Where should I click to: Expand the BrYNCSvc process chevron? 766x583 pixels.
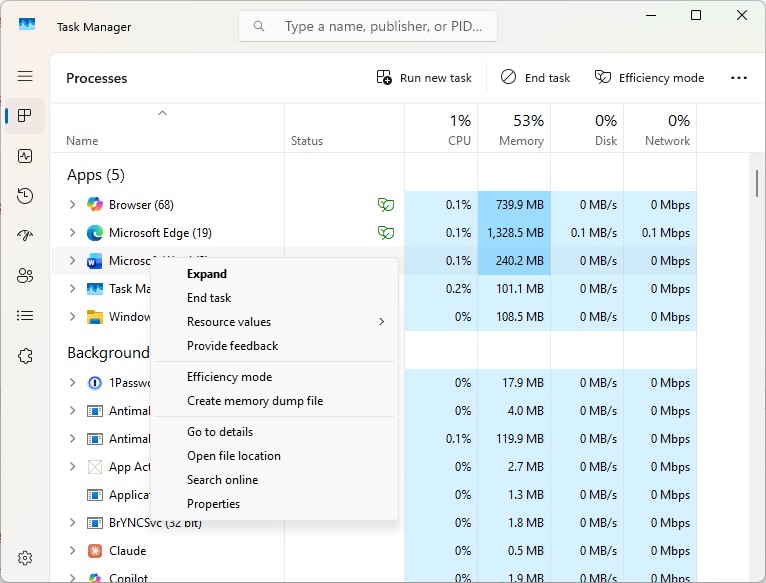(72, 522)
